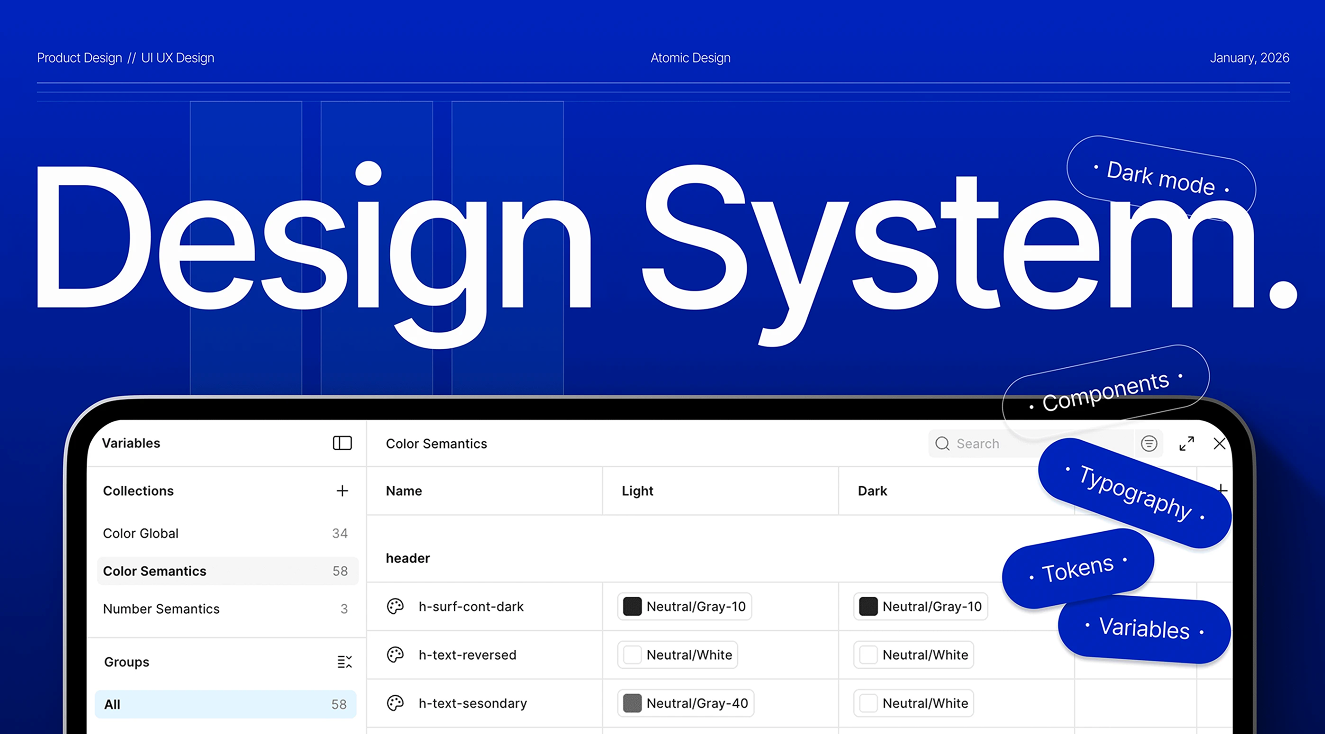Image resolution: width=1325 pixels, height=734 pixels.
Task: Click the Groups collapse list icon
Action: (344, 662)
